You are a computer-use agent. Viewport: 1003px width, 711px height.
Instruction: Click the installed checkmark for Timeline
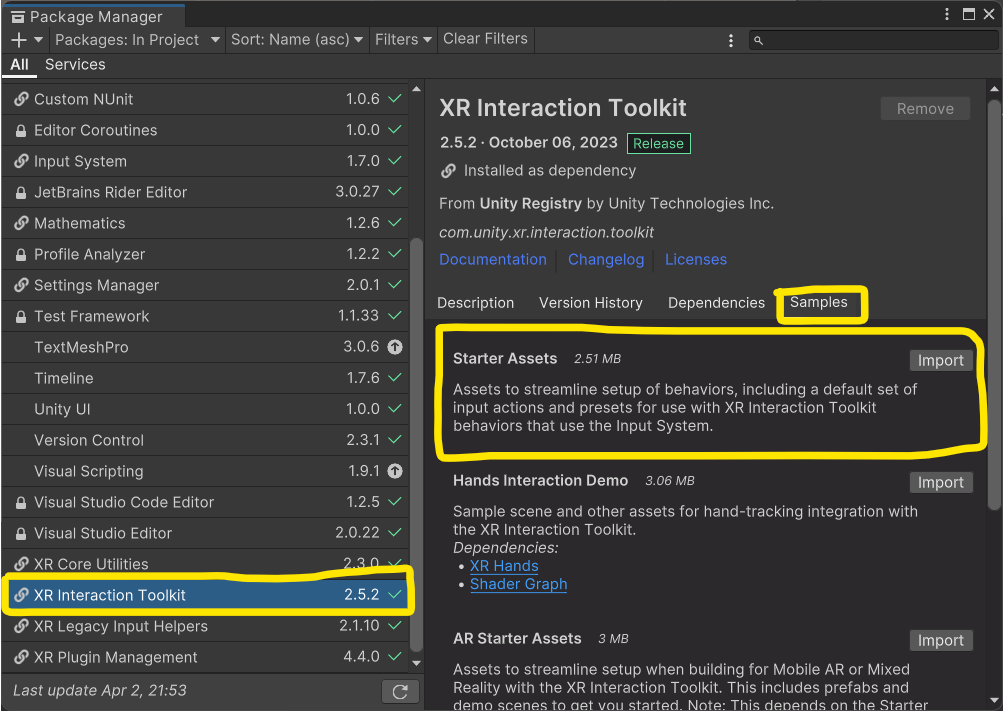coord(395,378)
